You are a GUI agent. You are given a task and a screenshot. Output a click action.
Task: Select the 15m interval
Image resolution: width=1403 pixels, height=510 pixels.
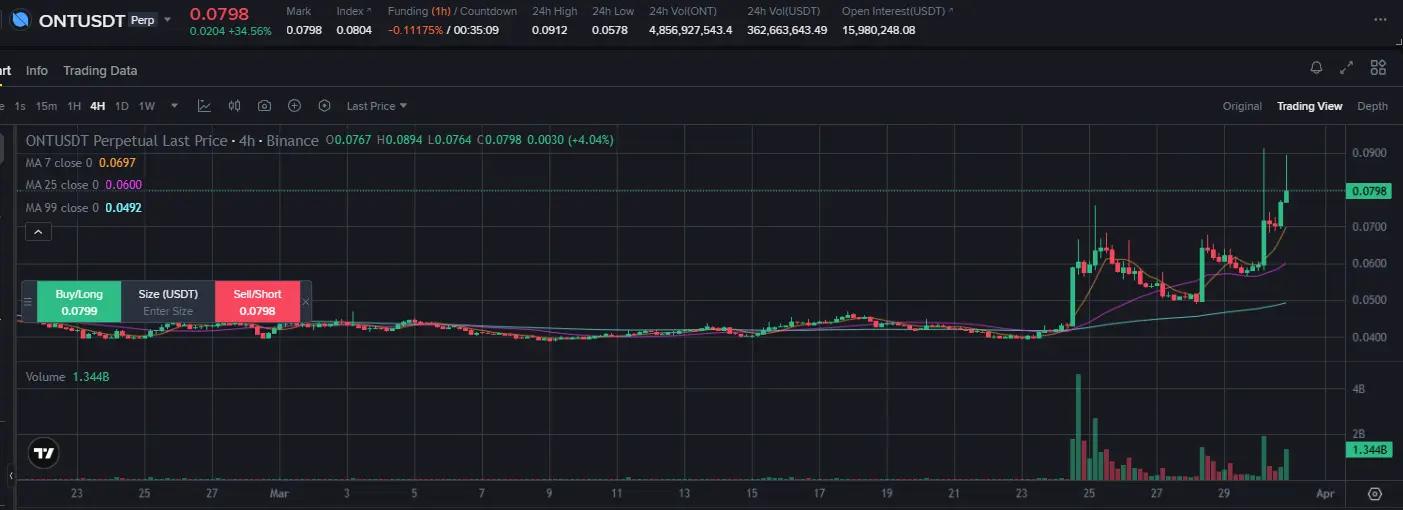point(46,106)
